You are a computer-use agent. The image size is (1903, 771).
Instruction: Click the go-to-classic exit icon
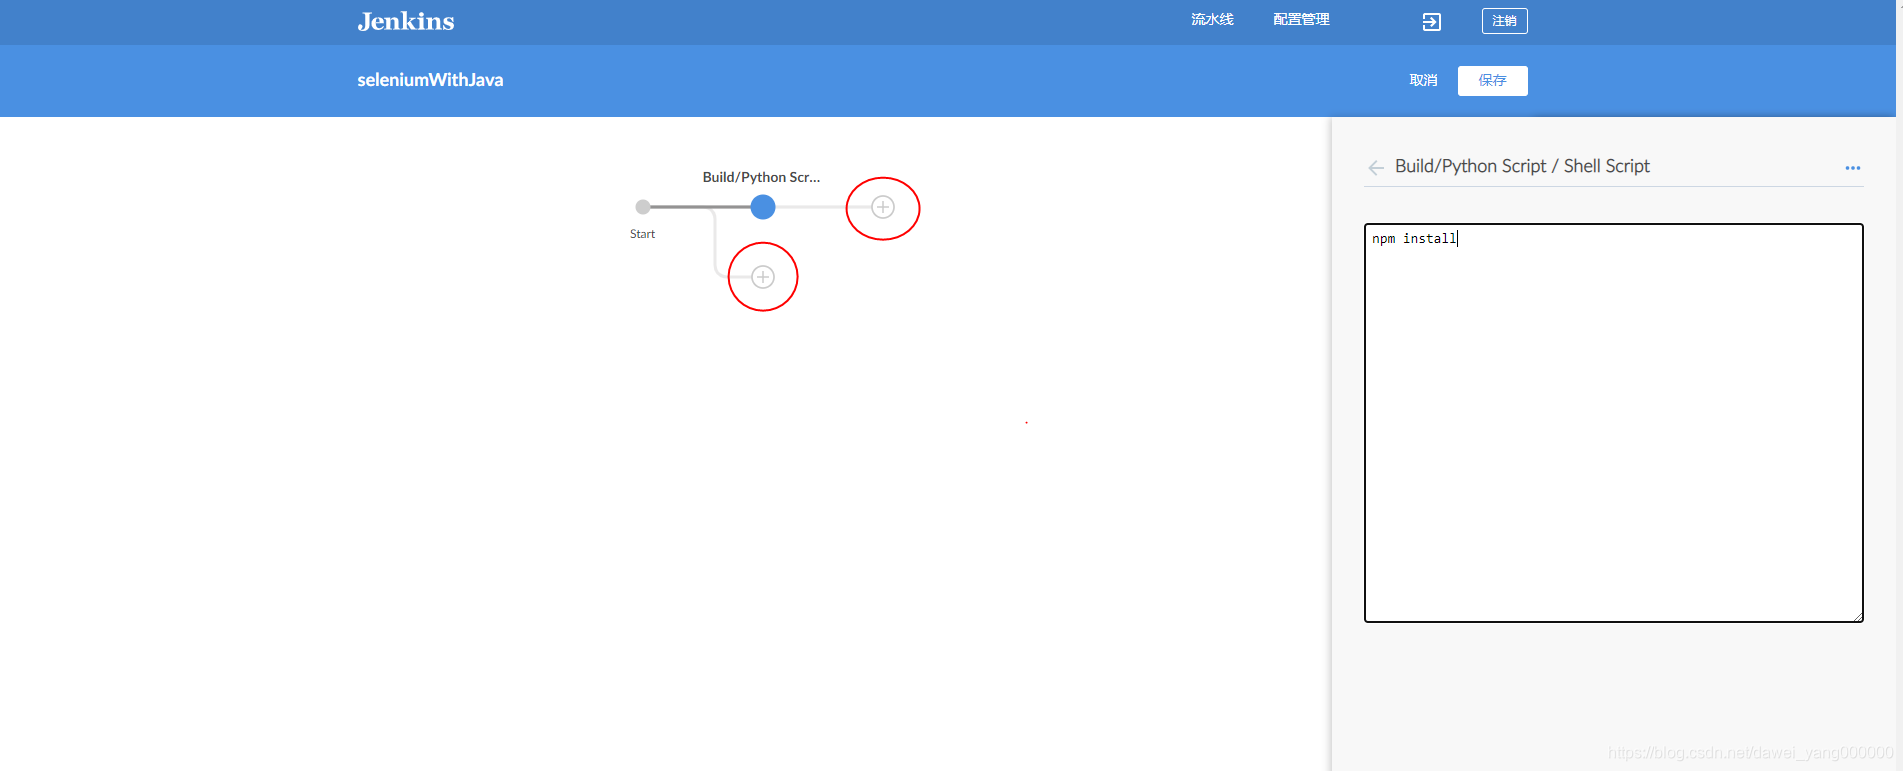click(x=1432, y=22)
